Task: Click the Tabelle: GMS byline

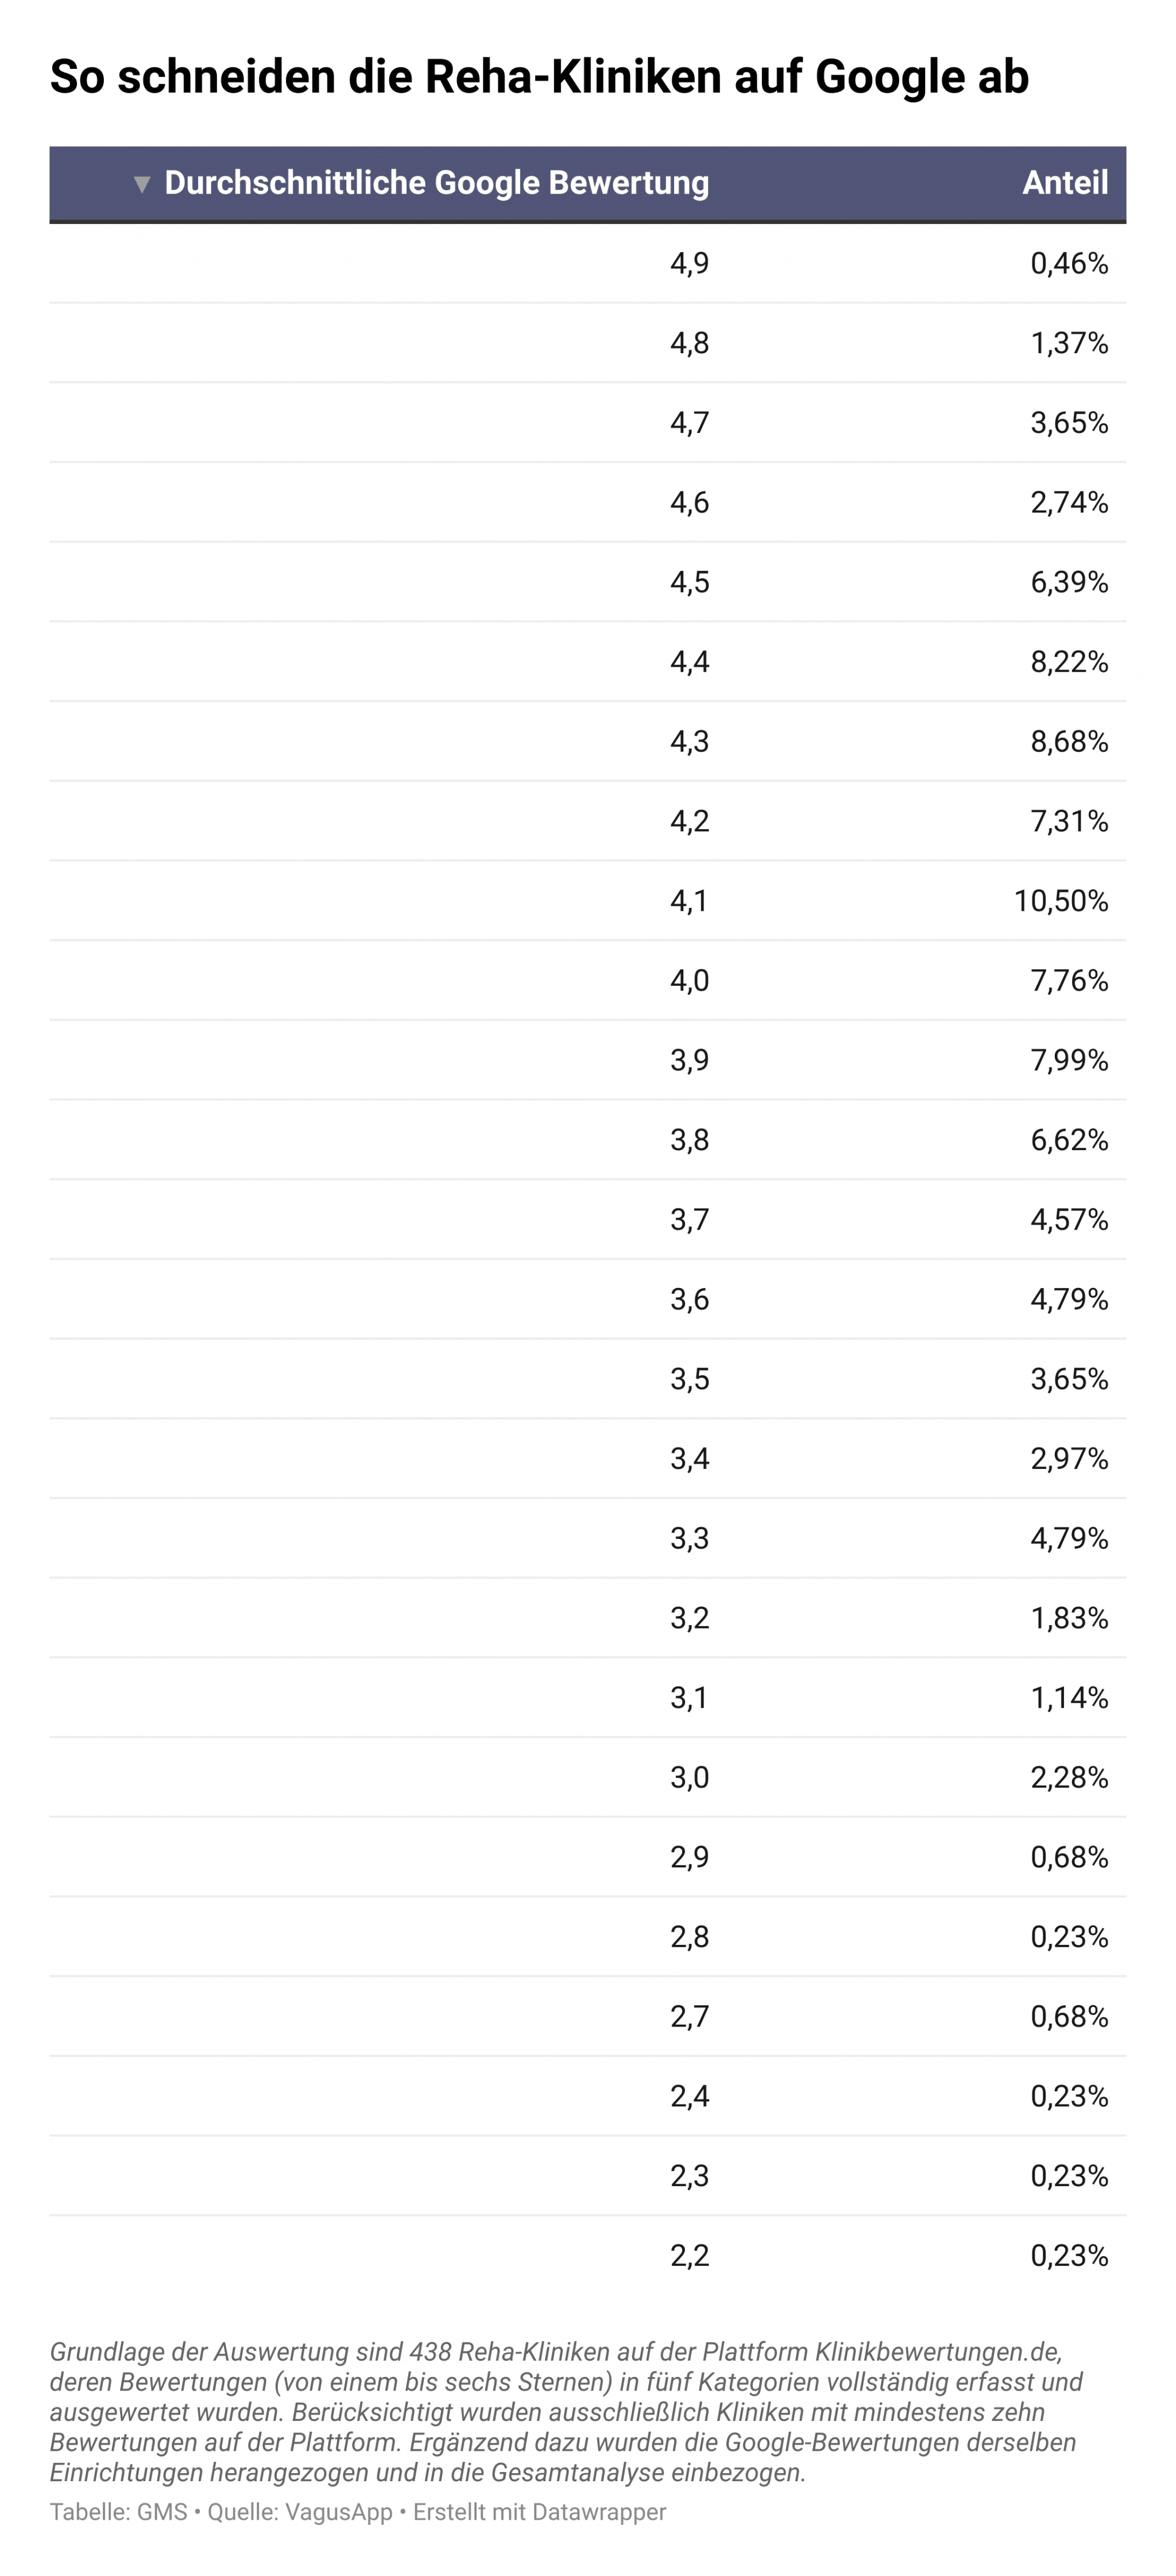Action: (119, 2512)
